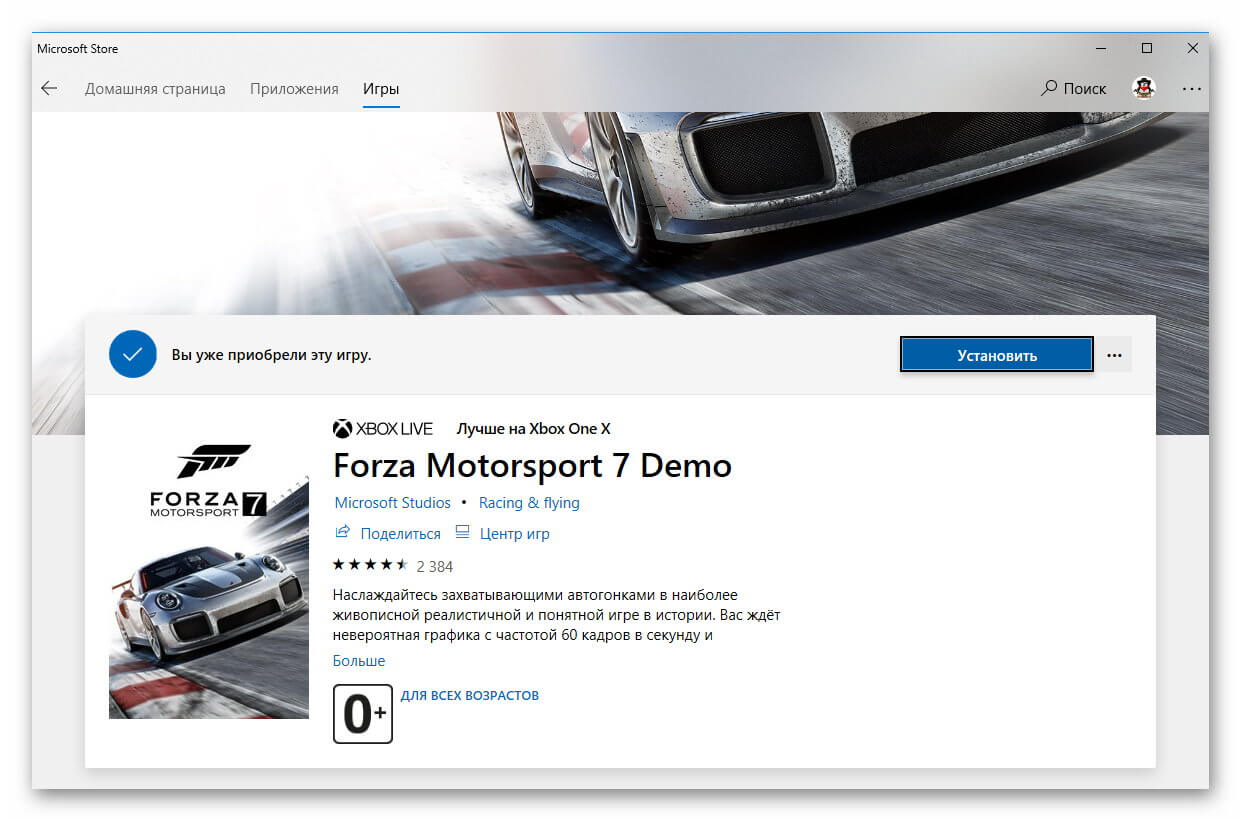Click the Лучше на Xbox One X label
1241x821 pixels.
tap(533, 429)
